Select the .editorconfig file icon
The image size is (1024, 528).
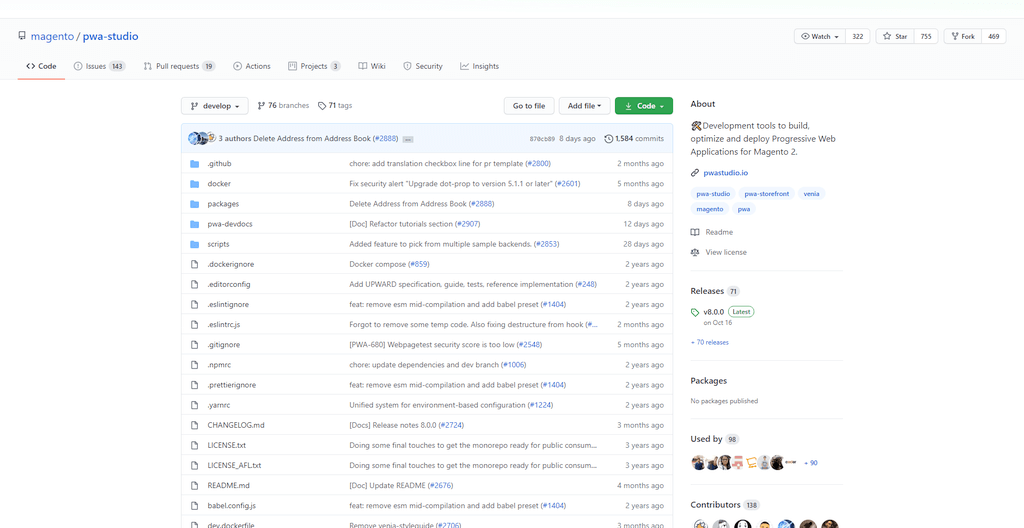(194, 284)
